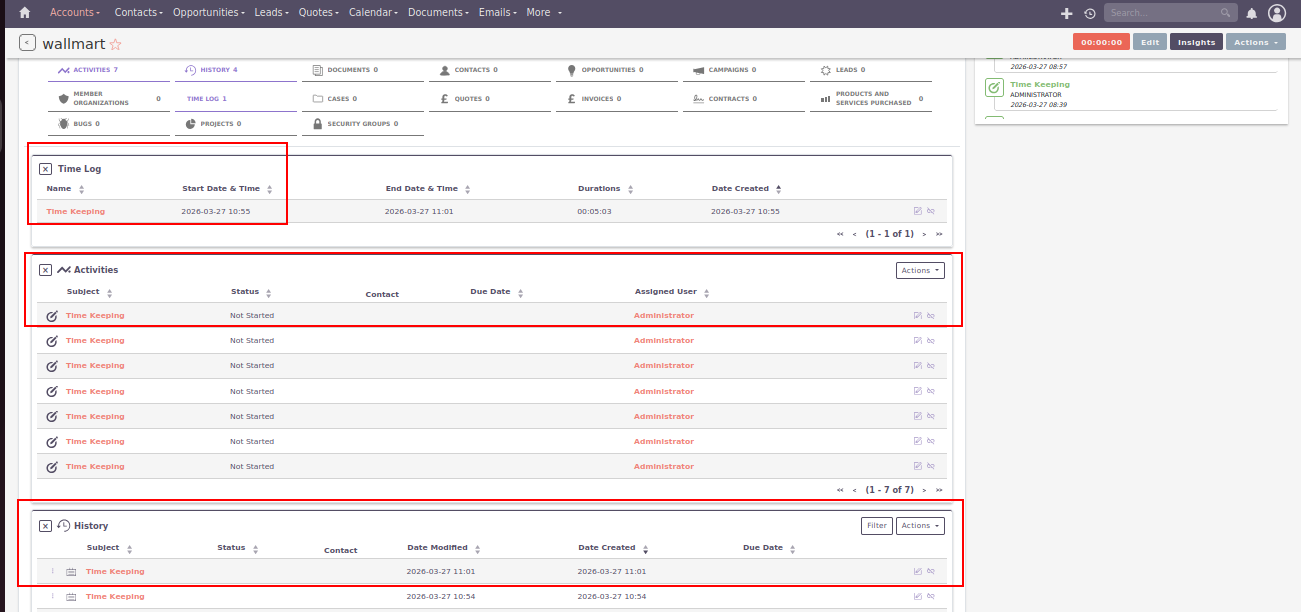Expand the record Actions dropdown in the header
The image size is (1301, 612).
[x=1255, y=42]
